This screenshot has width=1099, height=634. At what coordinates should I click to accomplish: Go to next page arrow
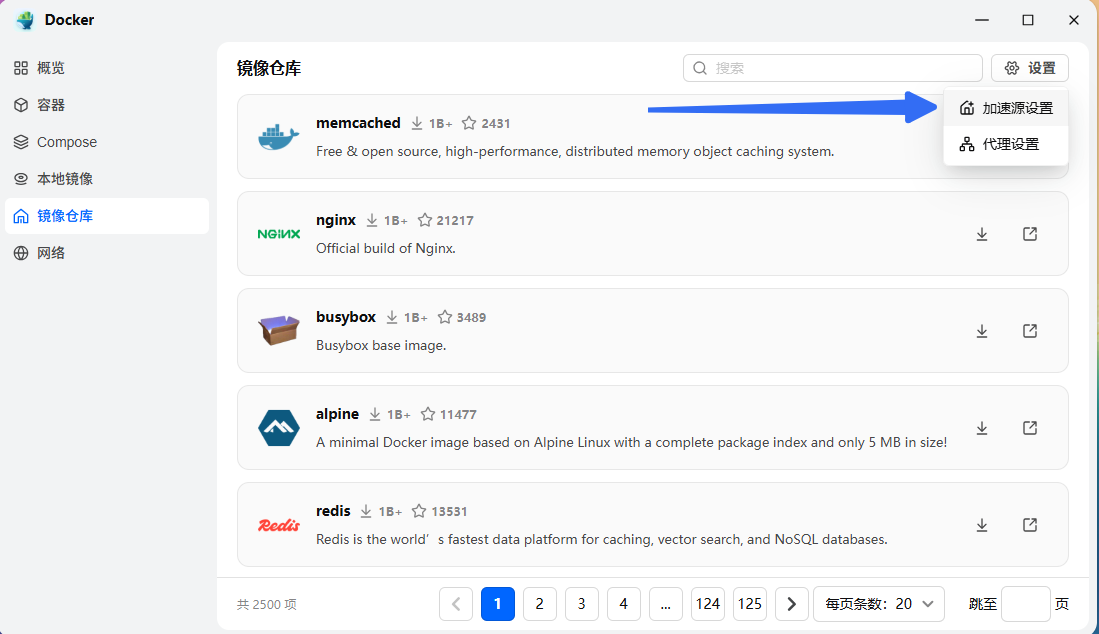792,604
